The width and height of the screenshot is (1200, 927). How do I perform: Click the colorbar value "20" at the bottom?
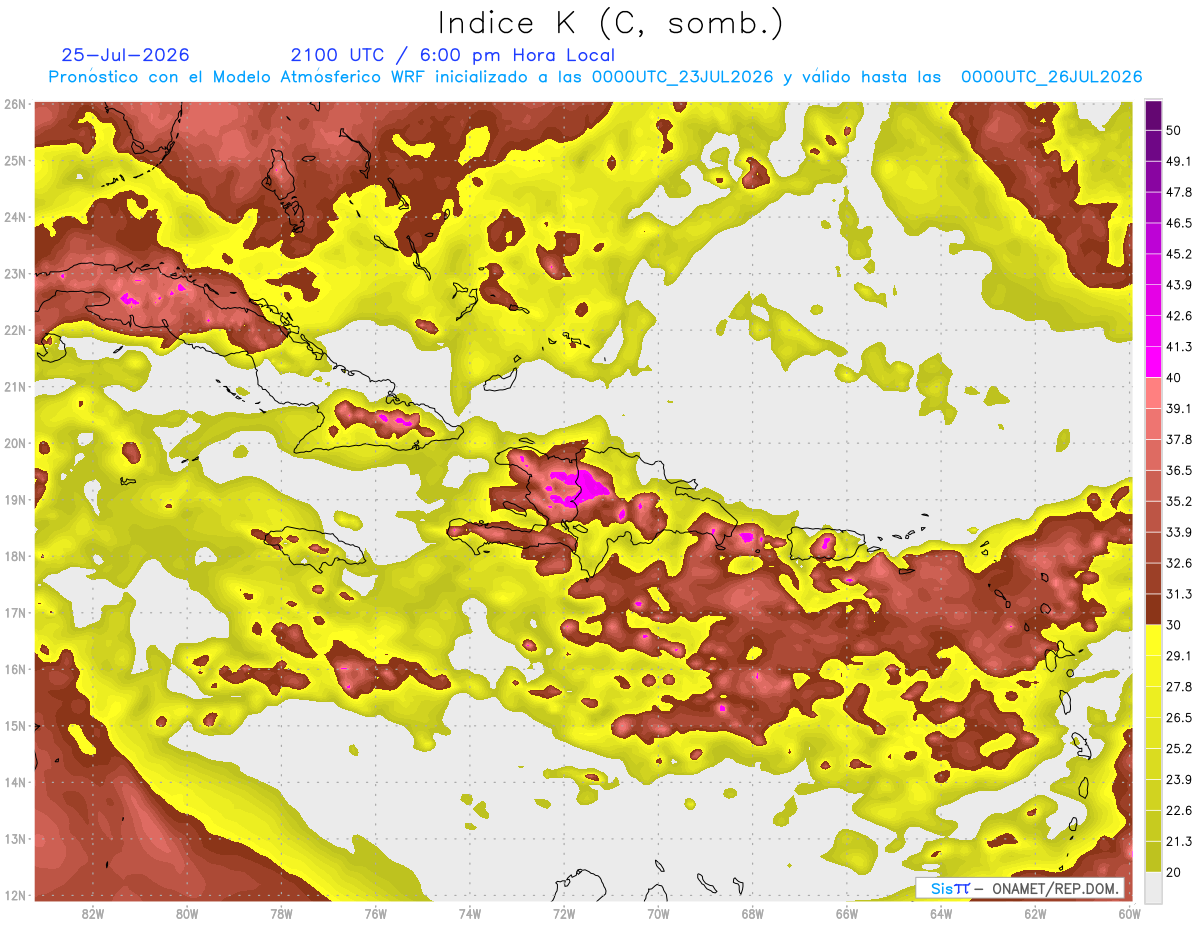1174,873
